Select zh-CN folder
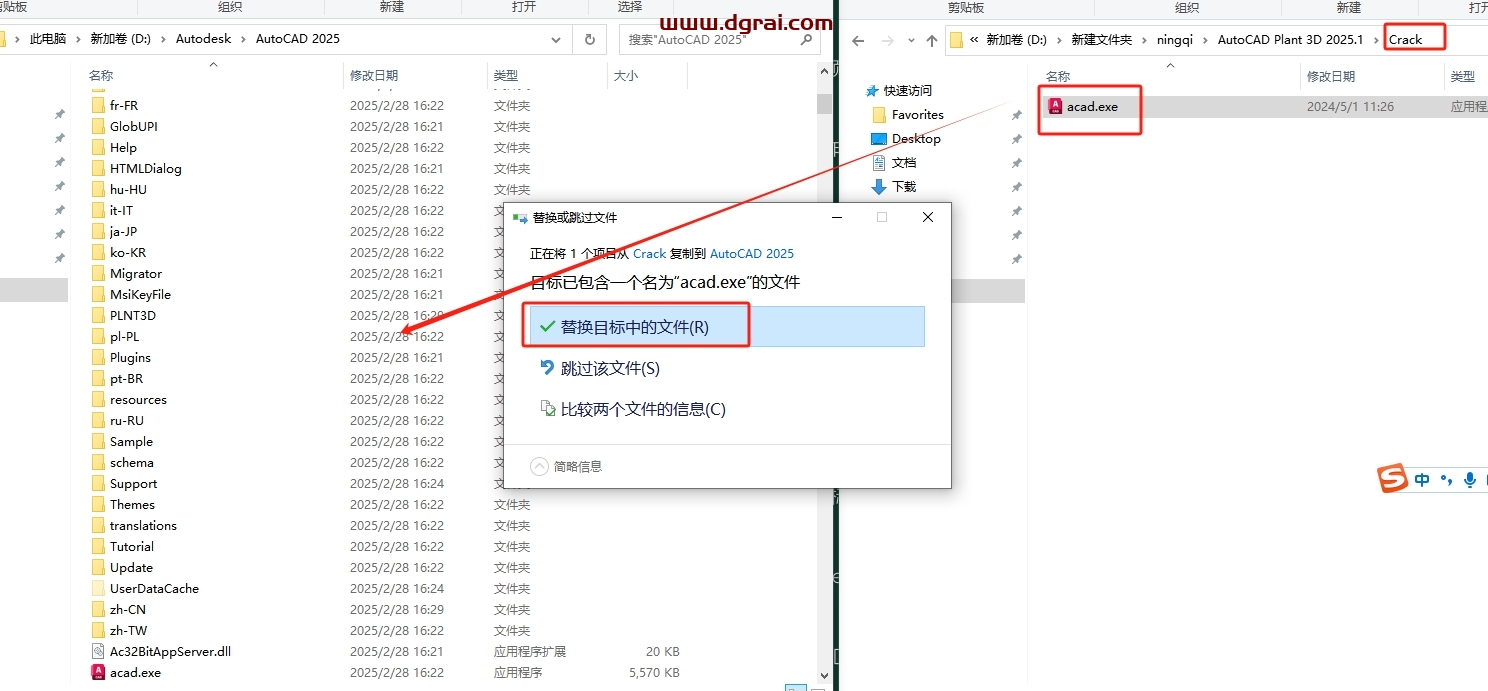Image resolution: width=1488 pixels, height=691 pixels. click(128, 609)
